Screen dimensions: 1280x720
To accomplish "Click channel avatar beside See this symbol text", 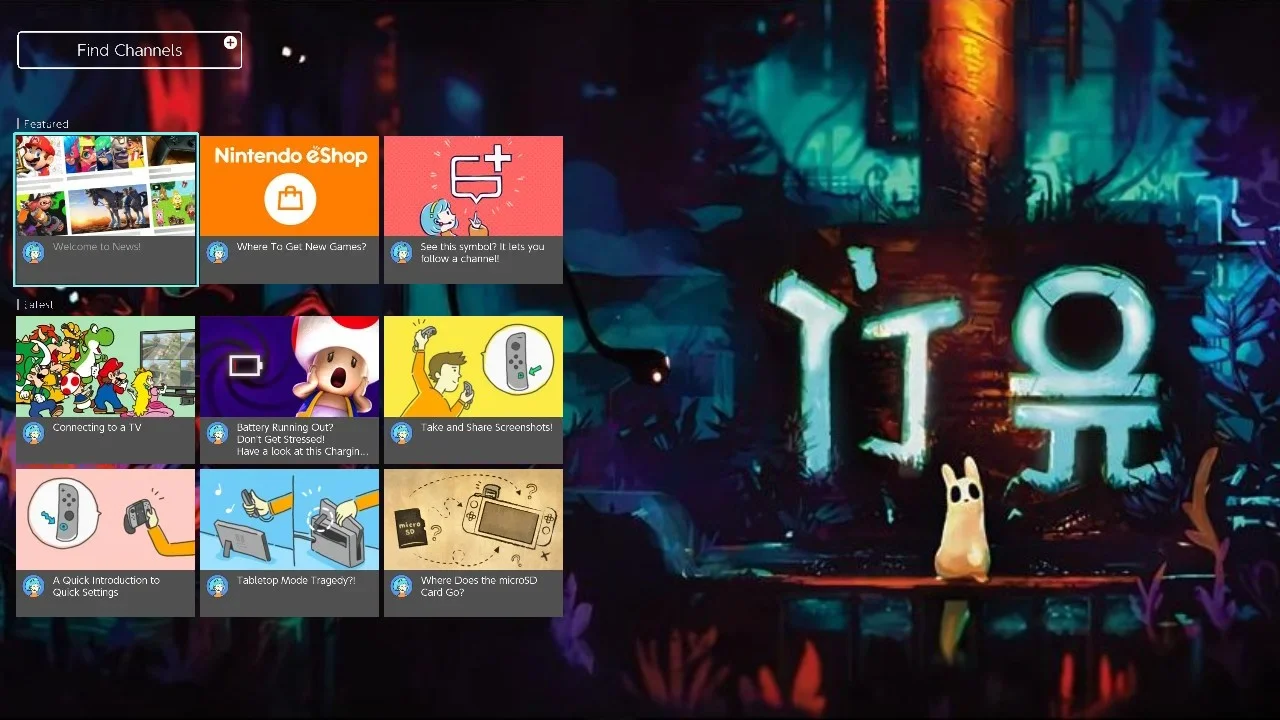I will click(402, 252).
